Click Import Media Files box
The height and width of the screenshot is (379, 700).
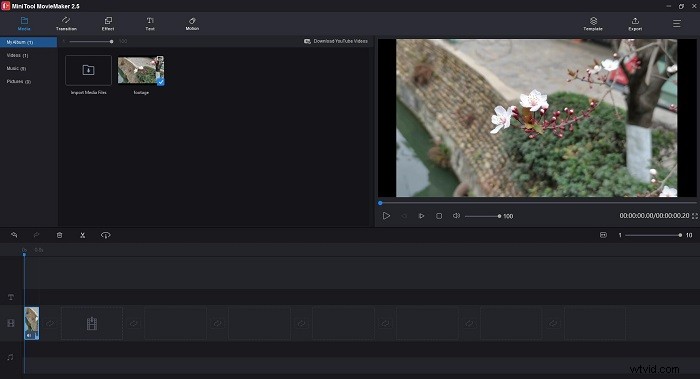click(88, 70)
